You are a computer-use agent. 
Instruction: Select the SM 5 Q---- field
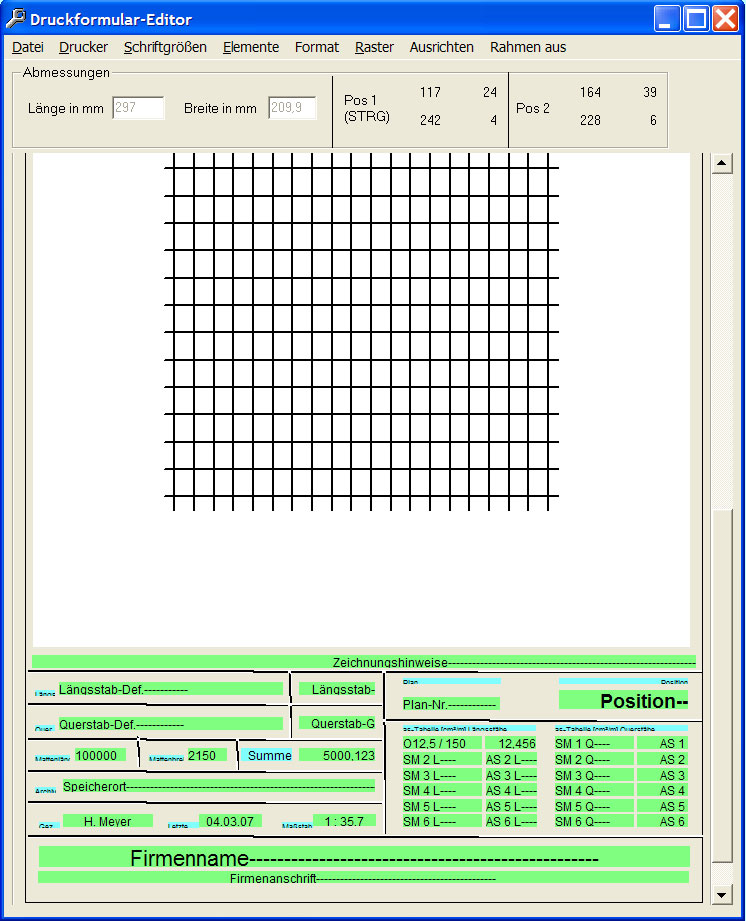coord(594,806)
